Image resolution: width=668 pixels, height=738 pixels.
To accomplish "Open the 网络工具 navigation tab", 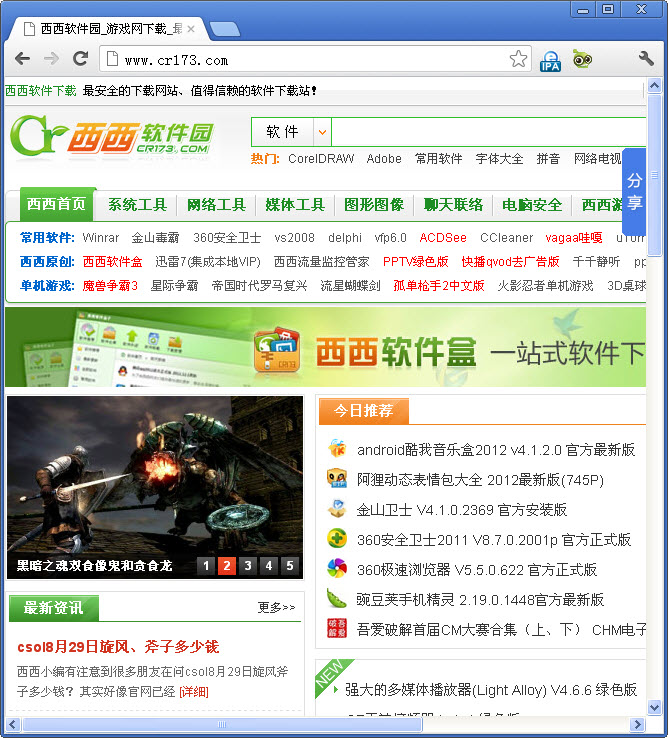I will point(217,205).
